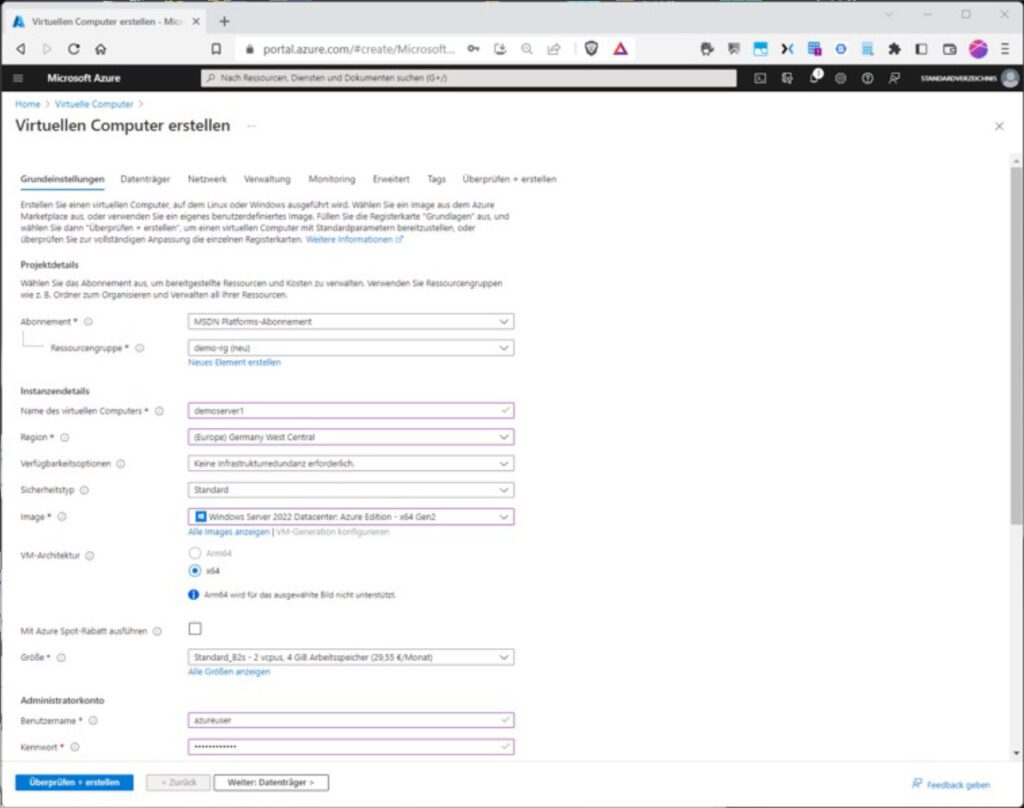The image size is (1024, 808).
Task: Click Weiter: Datenträger button
Action: coord(271,783)
